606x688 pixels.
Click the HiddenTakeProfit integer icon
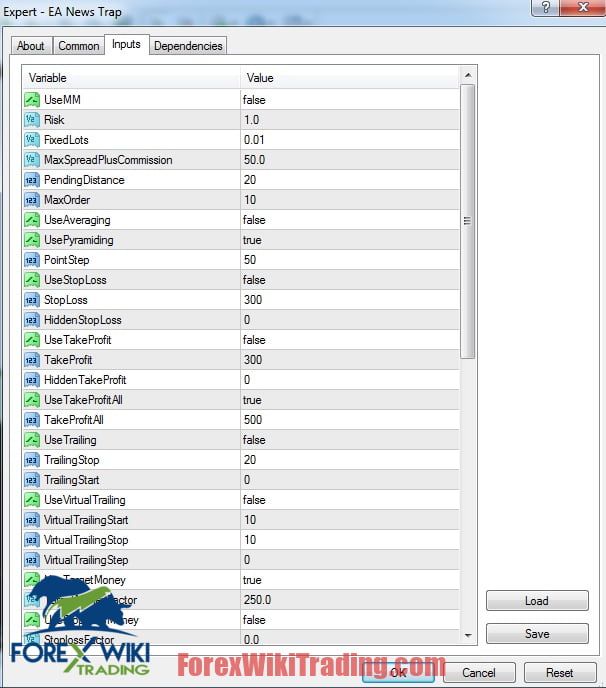[x=32, y=380]
